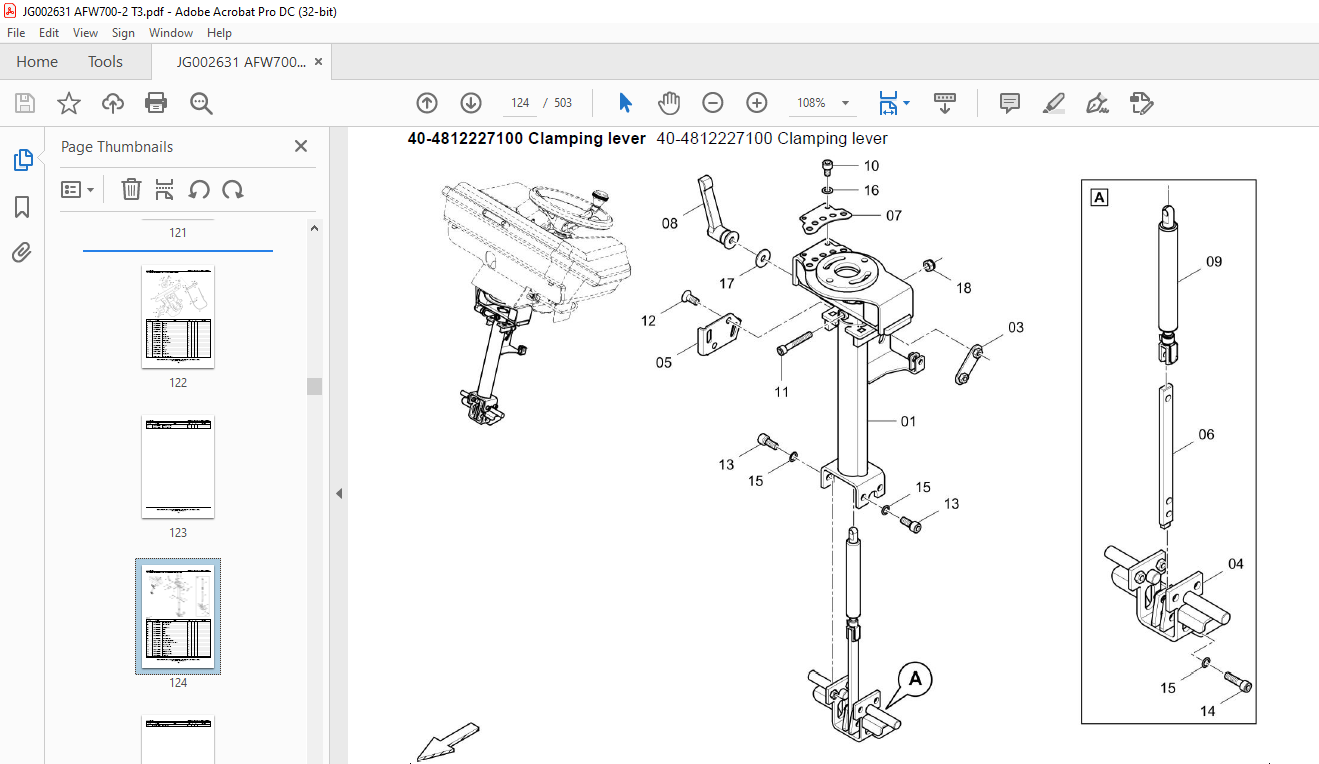Open the Sign menu
The image size is (1319, 764).
[123, 33]
